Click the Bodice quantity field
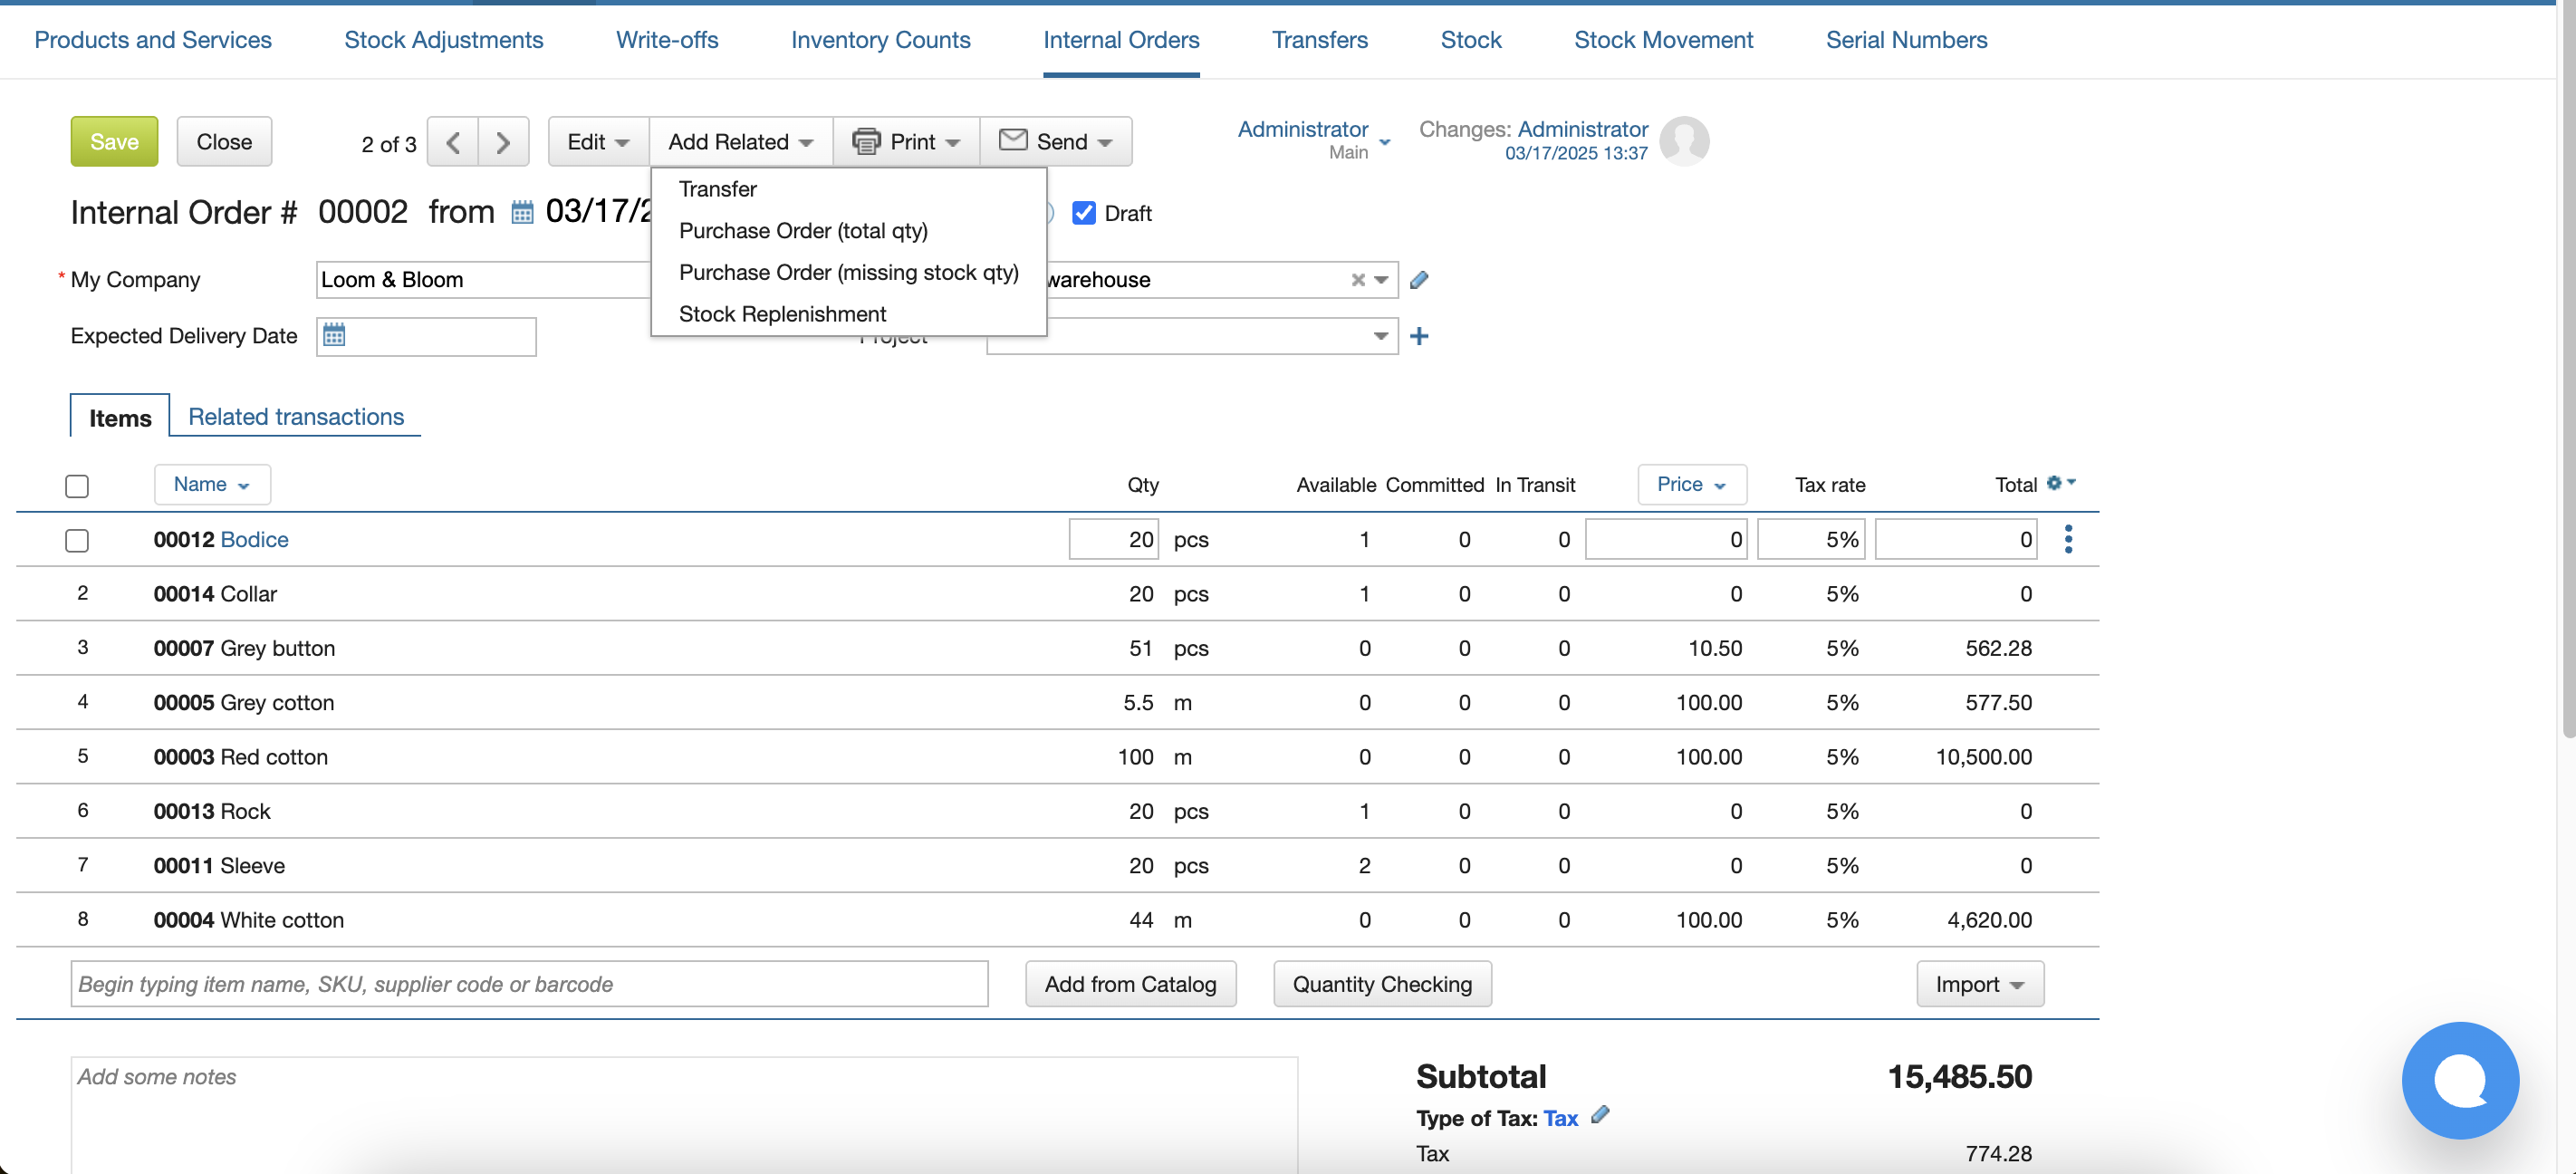Viewport: 2576px width, 1174px height. click(x=1114, y=540)
